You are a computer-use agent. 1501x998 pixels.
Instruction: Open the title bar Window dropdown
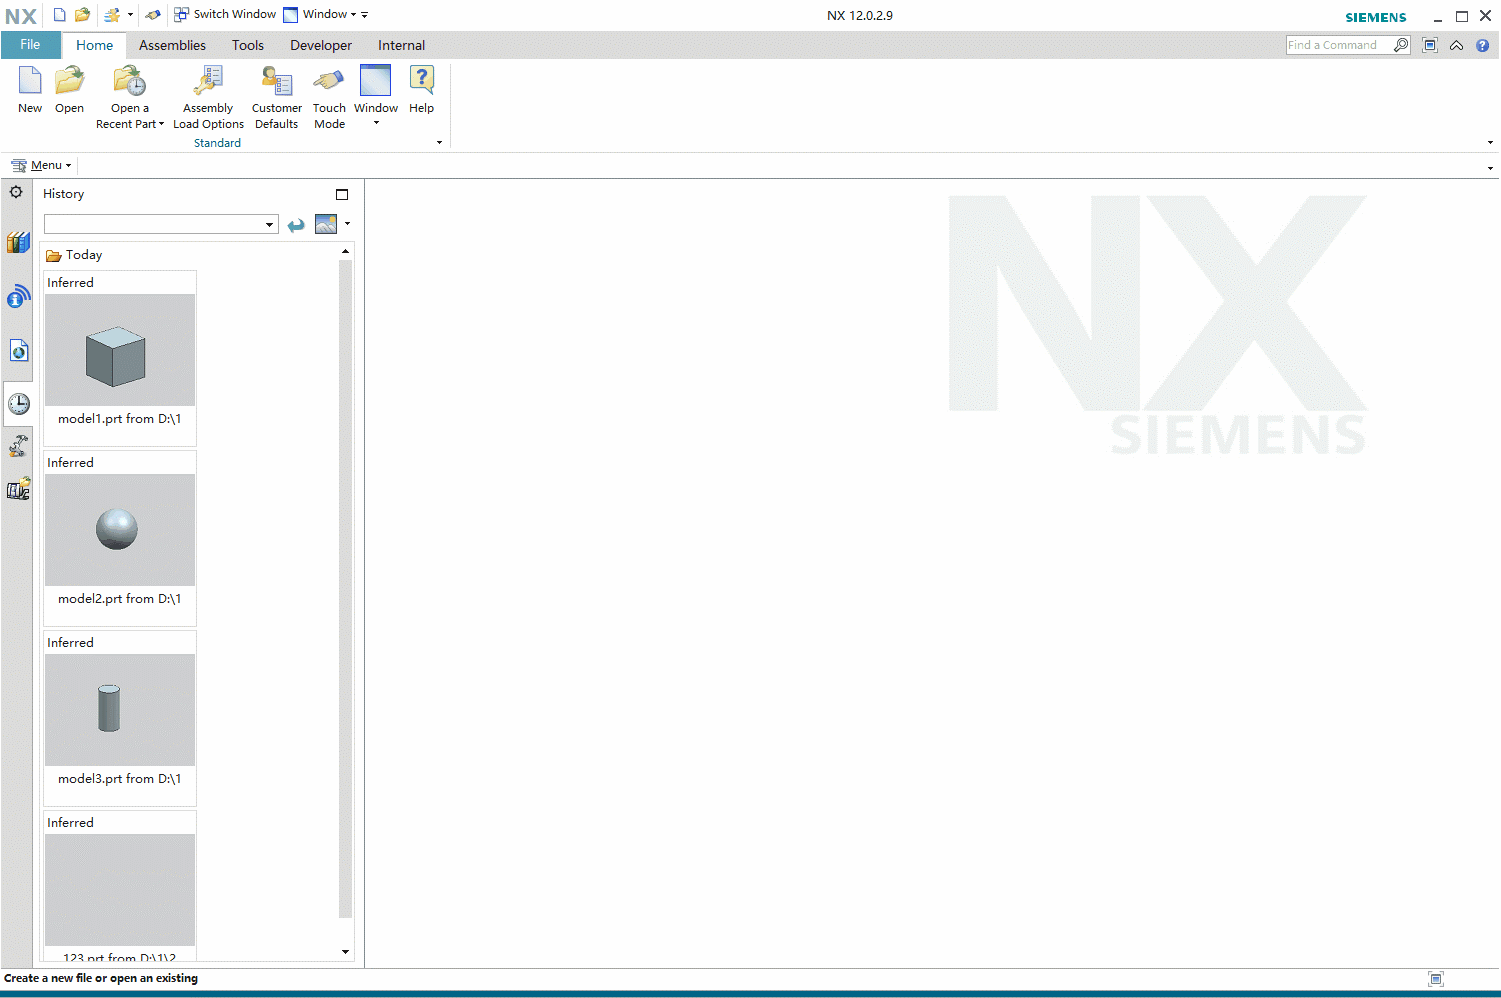(x=320, y=15)
